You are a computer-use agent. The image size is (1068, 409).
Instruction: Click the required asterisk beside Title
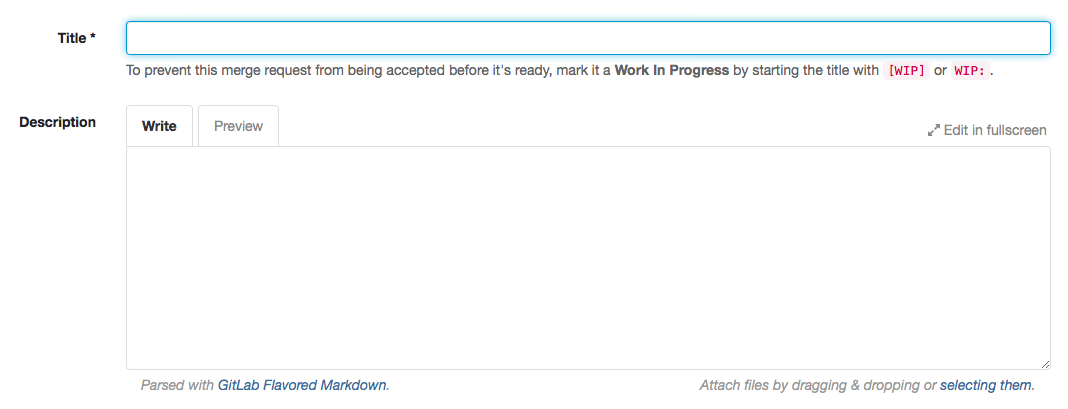coord(93,38)
